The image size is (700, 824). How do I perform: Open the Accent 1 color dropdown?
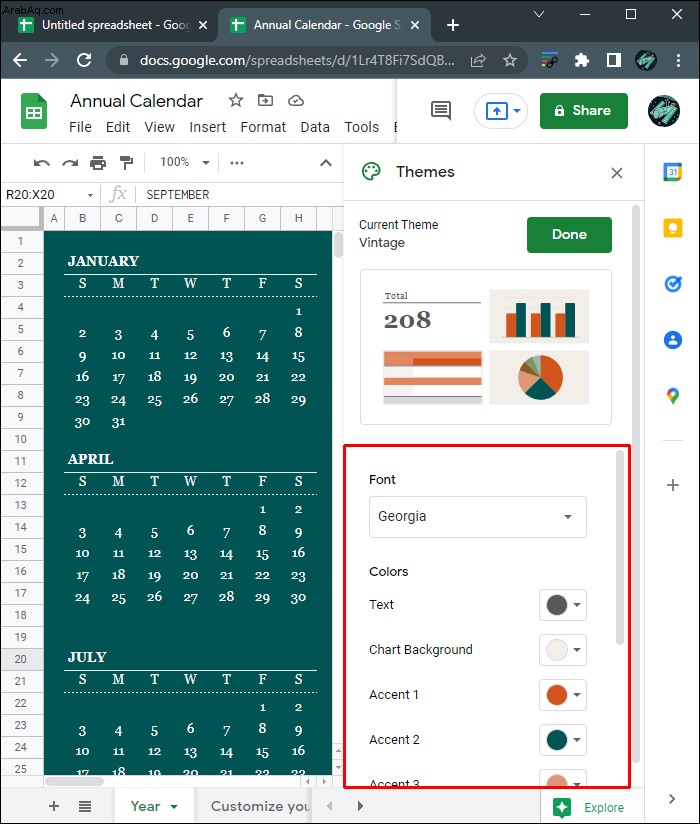(x=563, y=695)
